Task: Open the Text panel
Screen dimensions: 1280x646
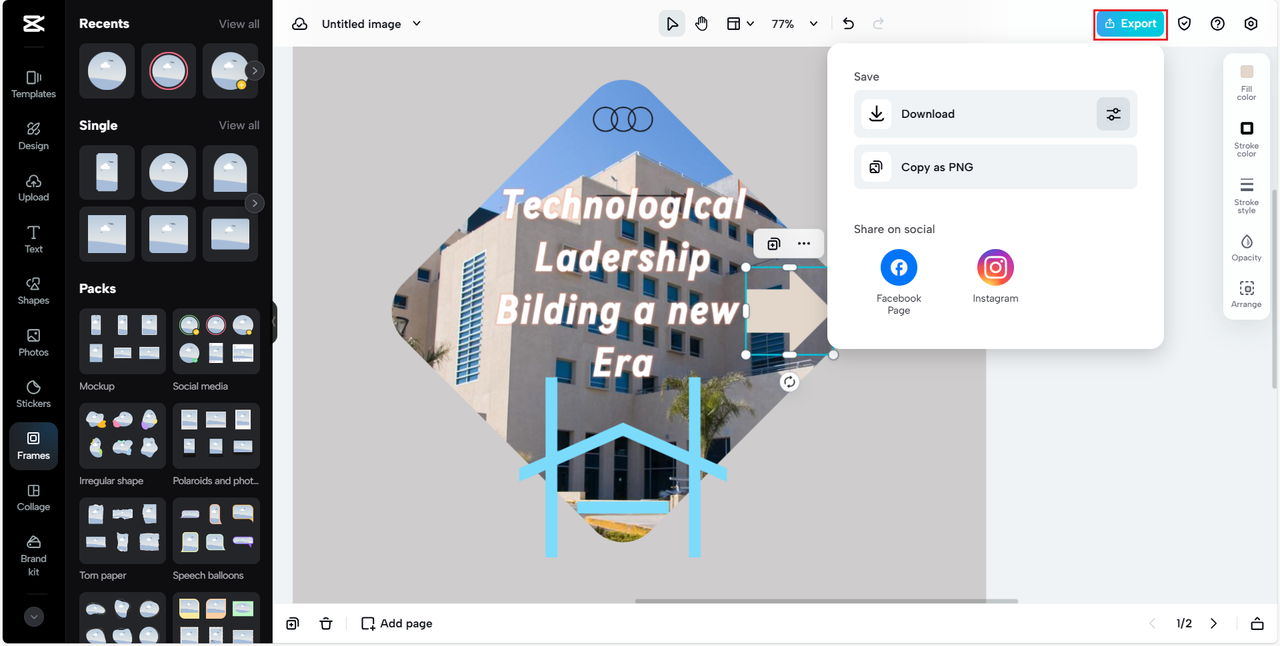Action: coord(33,239)
